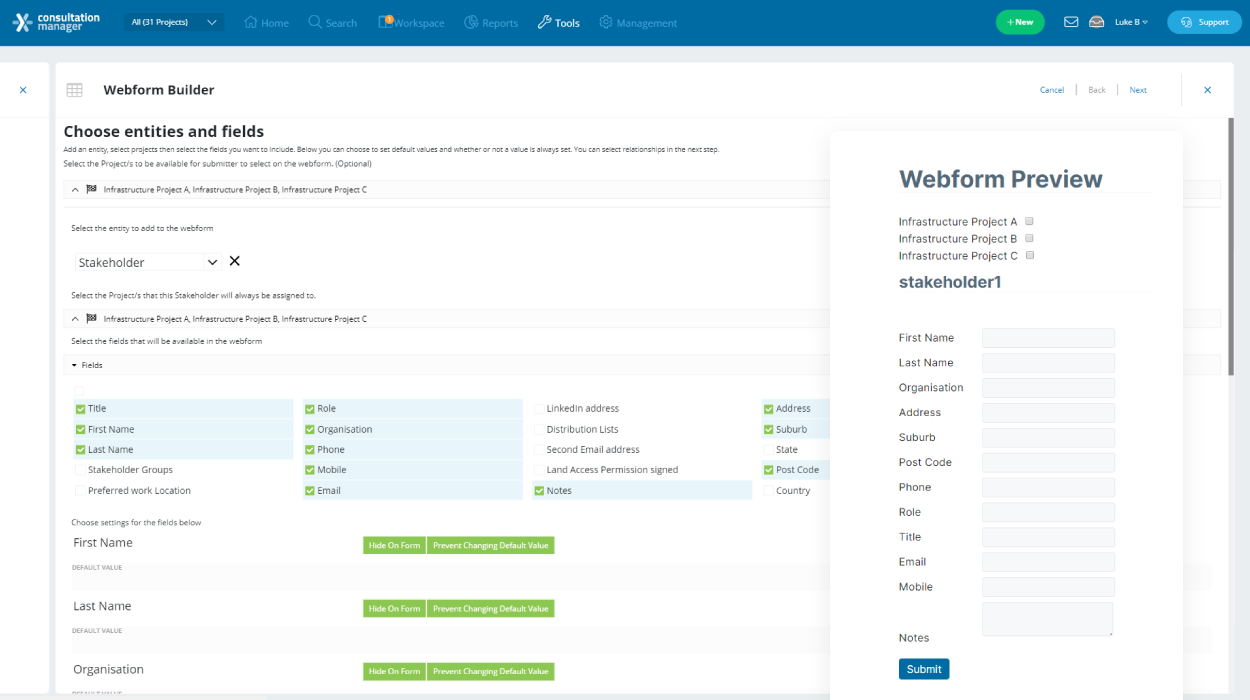Click the preview First Name input
This screenshot has width=1250, height=700.
tap(1048, 338)
